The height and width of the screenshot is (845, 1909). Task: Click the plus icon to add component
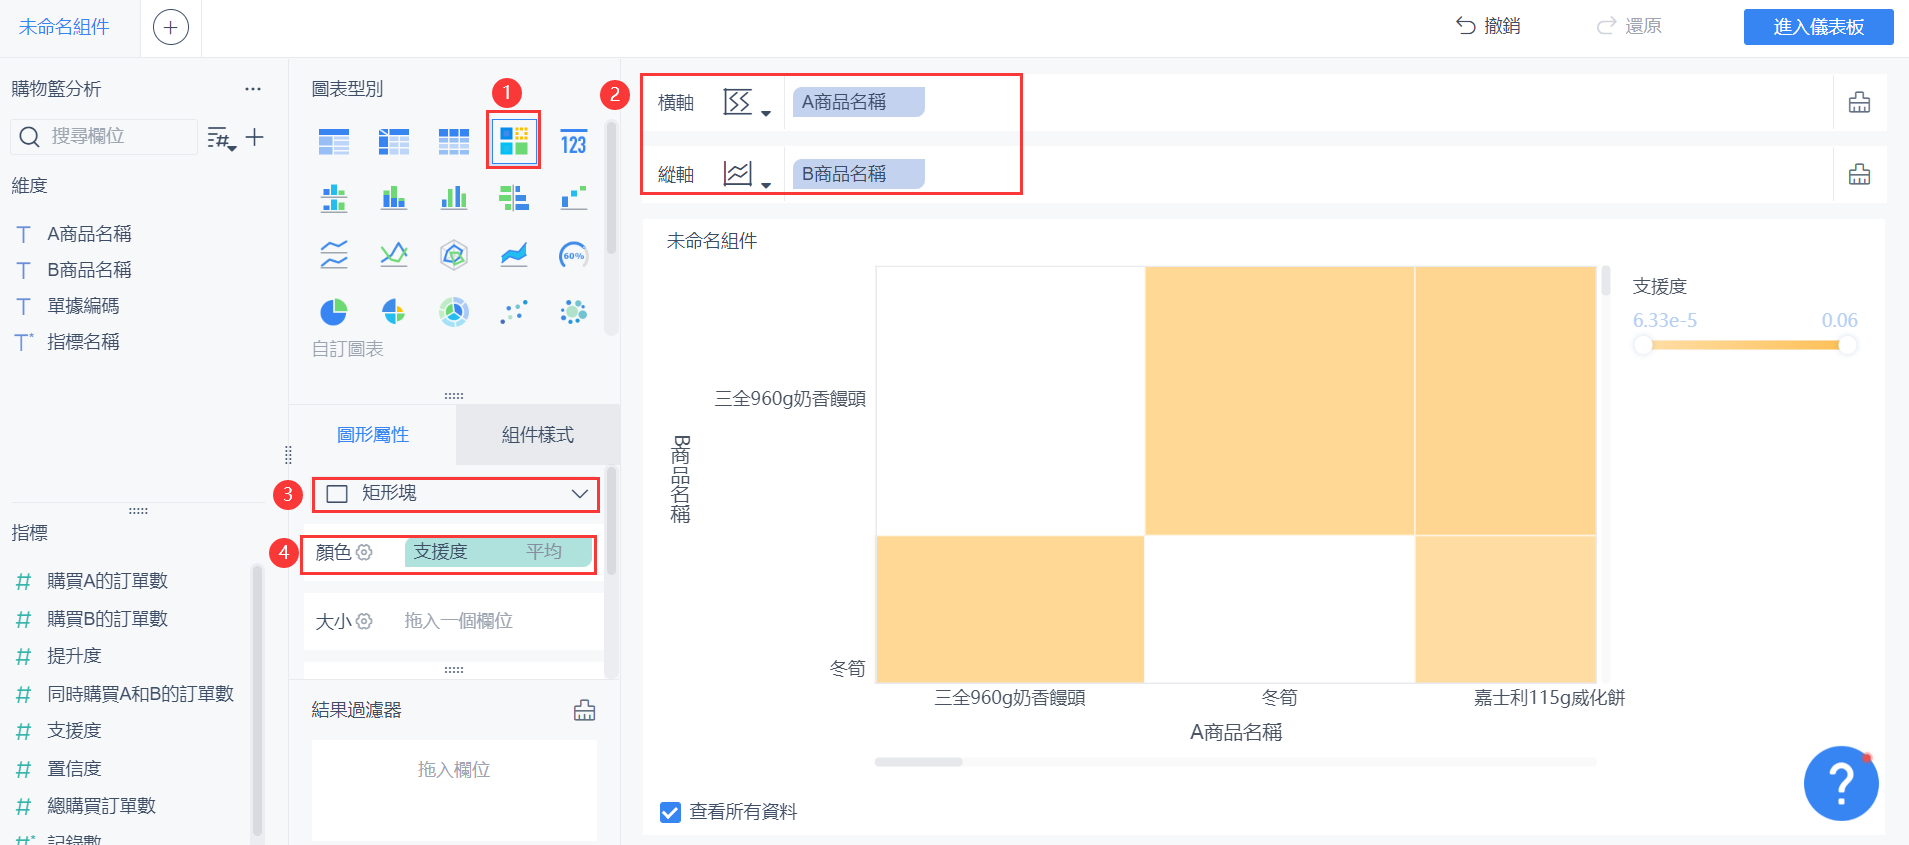coord(170,27)
